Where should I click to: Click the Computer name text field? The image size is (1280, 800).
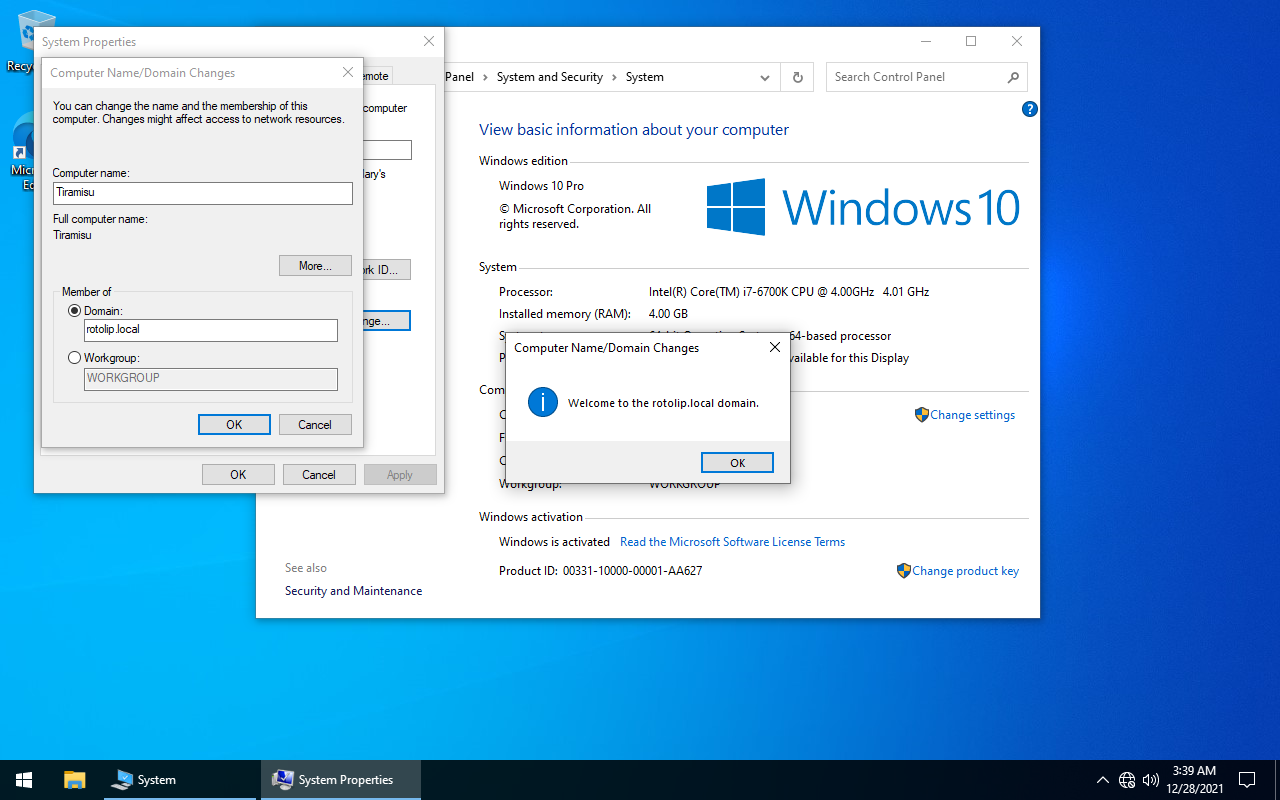pyautogui.click(x=202, y=193)
